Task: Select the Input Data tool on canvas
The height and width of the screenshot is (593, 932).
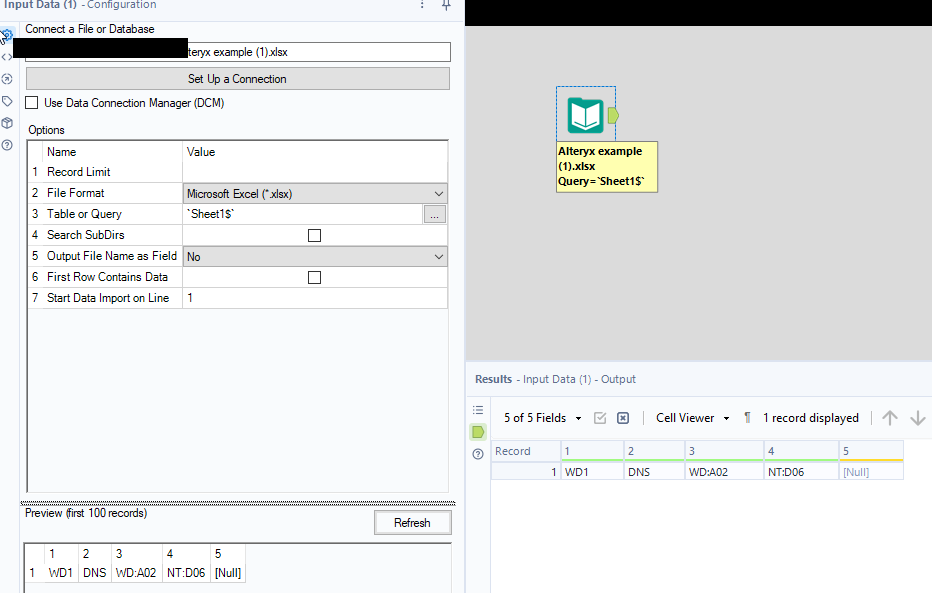Action: point(585,115)
